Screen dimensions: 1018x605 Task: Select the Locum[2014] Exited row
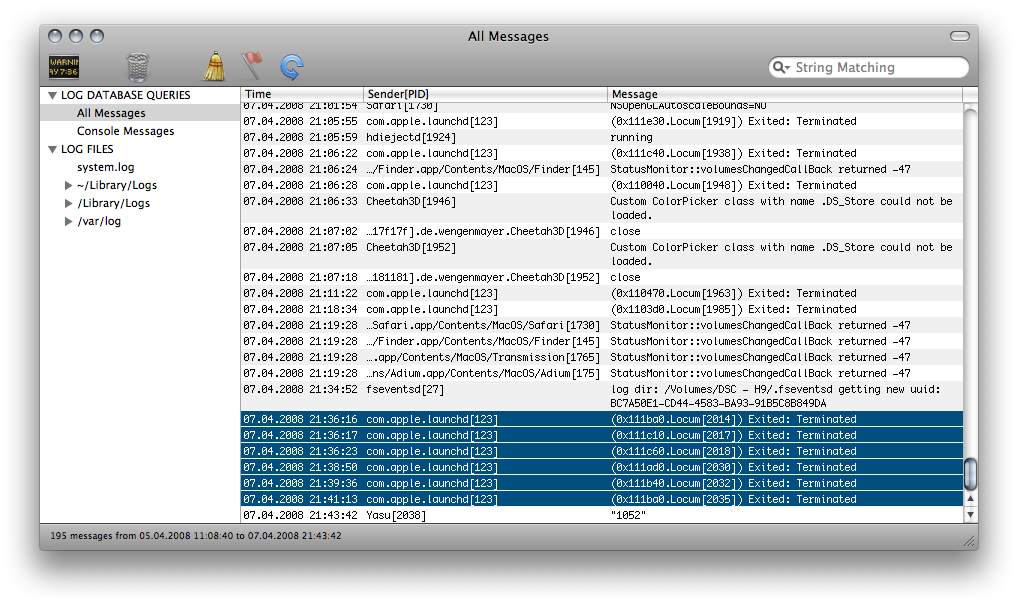pyautogui.click(x=602, y=419)
